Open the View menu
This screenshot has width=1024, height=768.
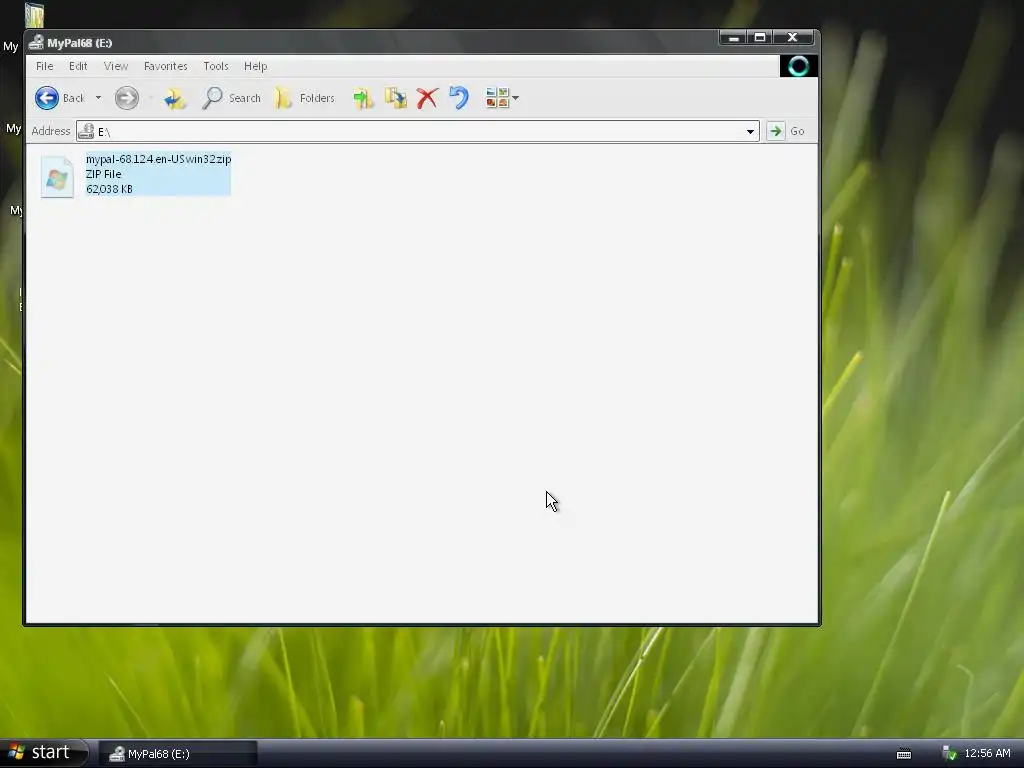coord(116,66)
